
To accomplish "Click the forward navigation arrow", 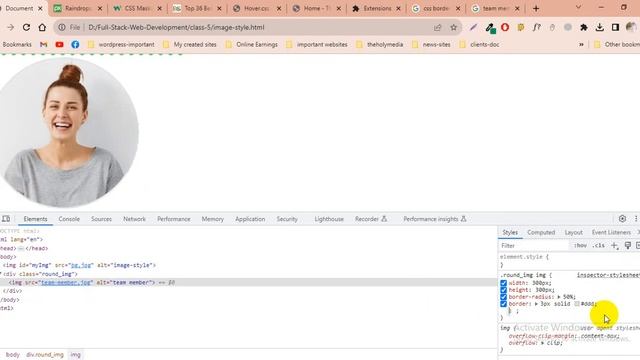I will click(10, 27).
